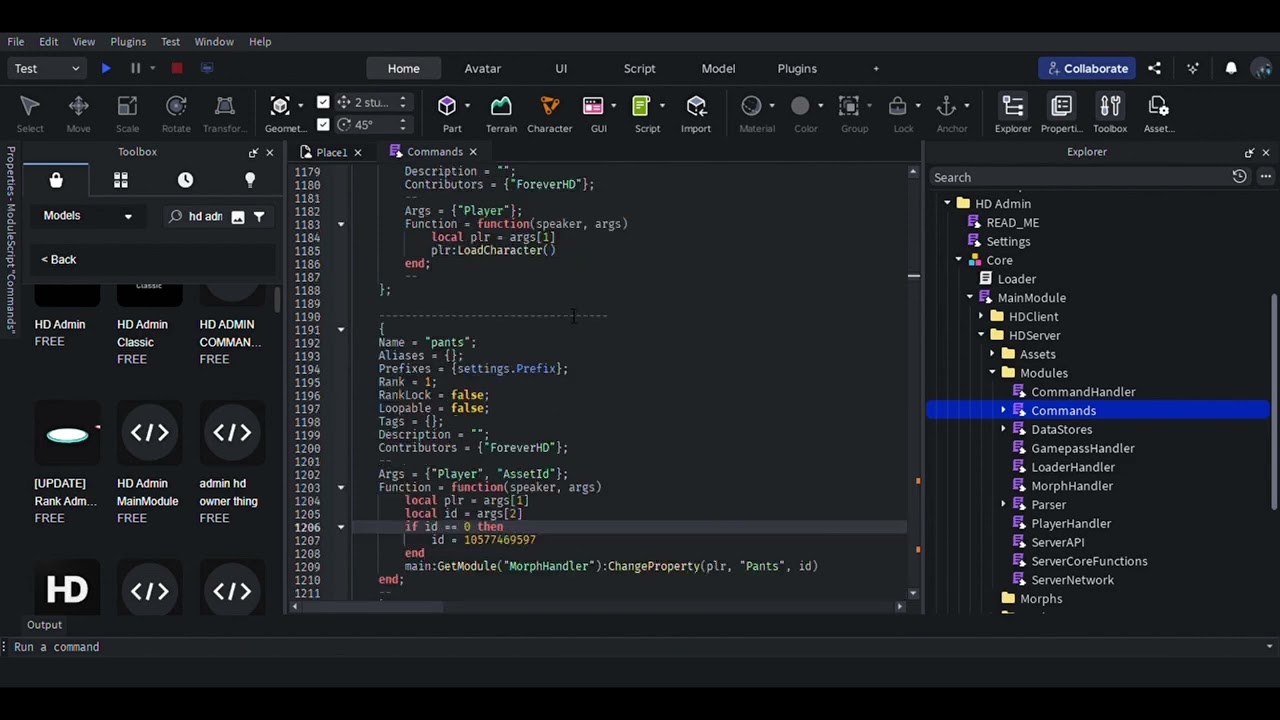The image size is (1280, 720).
Task: Collapse code fold at line 1206
Action: (340, 527)
